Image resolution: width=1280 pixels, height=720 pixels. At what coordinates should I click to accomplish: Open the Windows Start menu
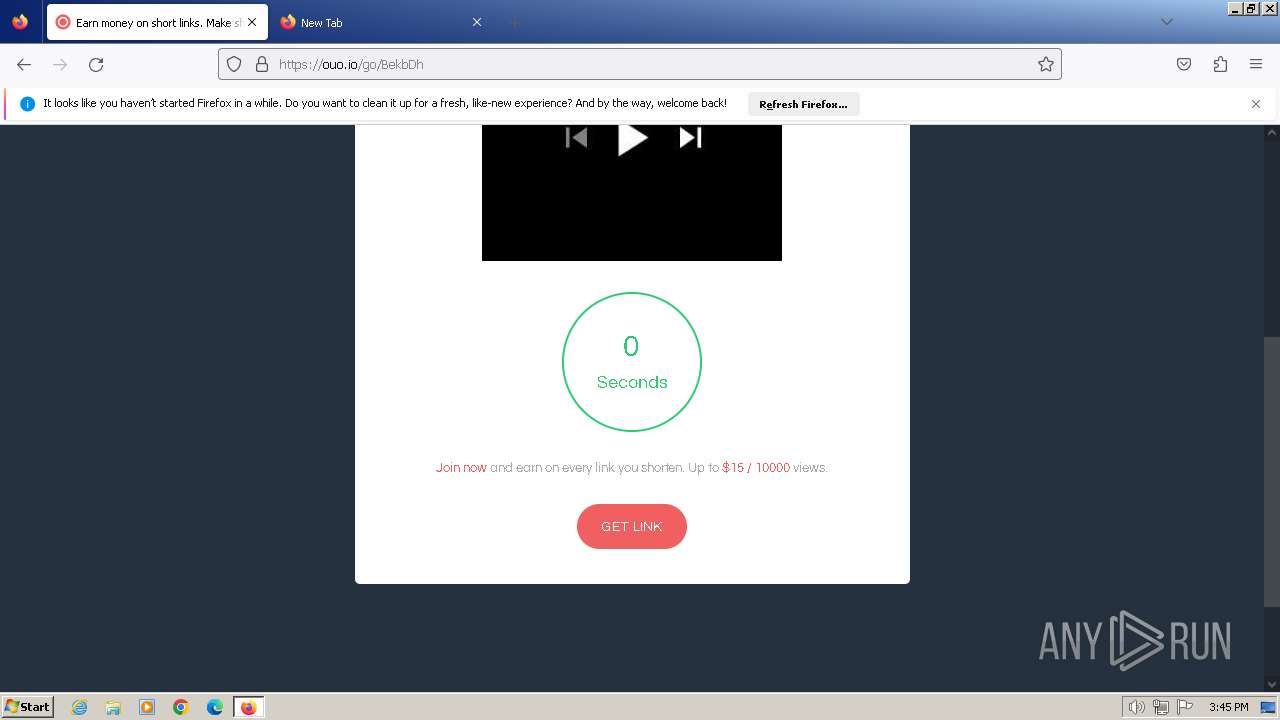click(27, 706)
